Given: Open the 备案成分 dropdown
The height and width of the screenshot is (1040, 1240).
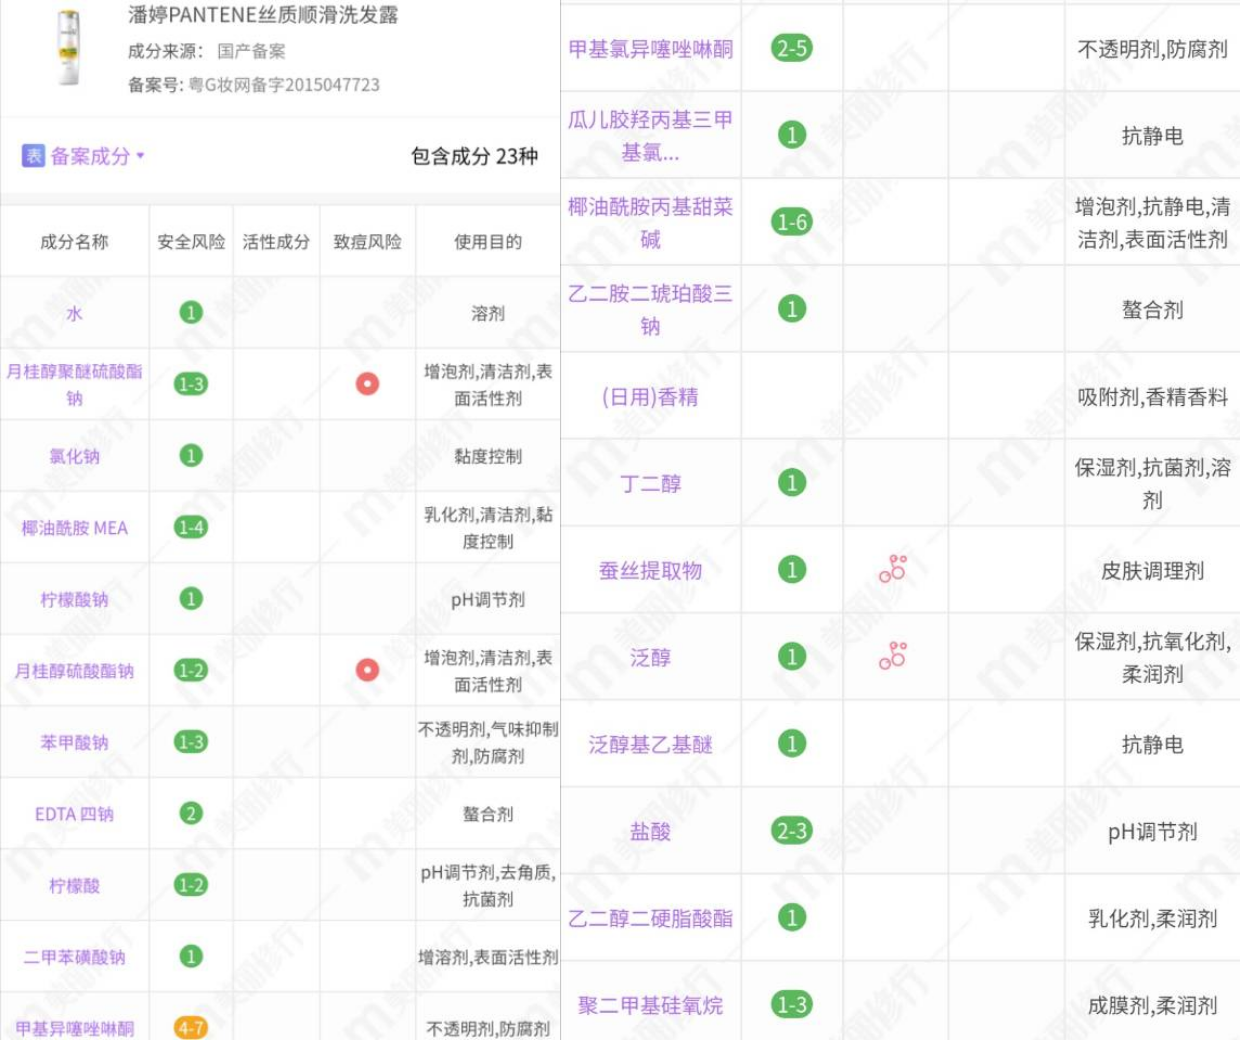Looking at the screenshot, I should (84, 156).
